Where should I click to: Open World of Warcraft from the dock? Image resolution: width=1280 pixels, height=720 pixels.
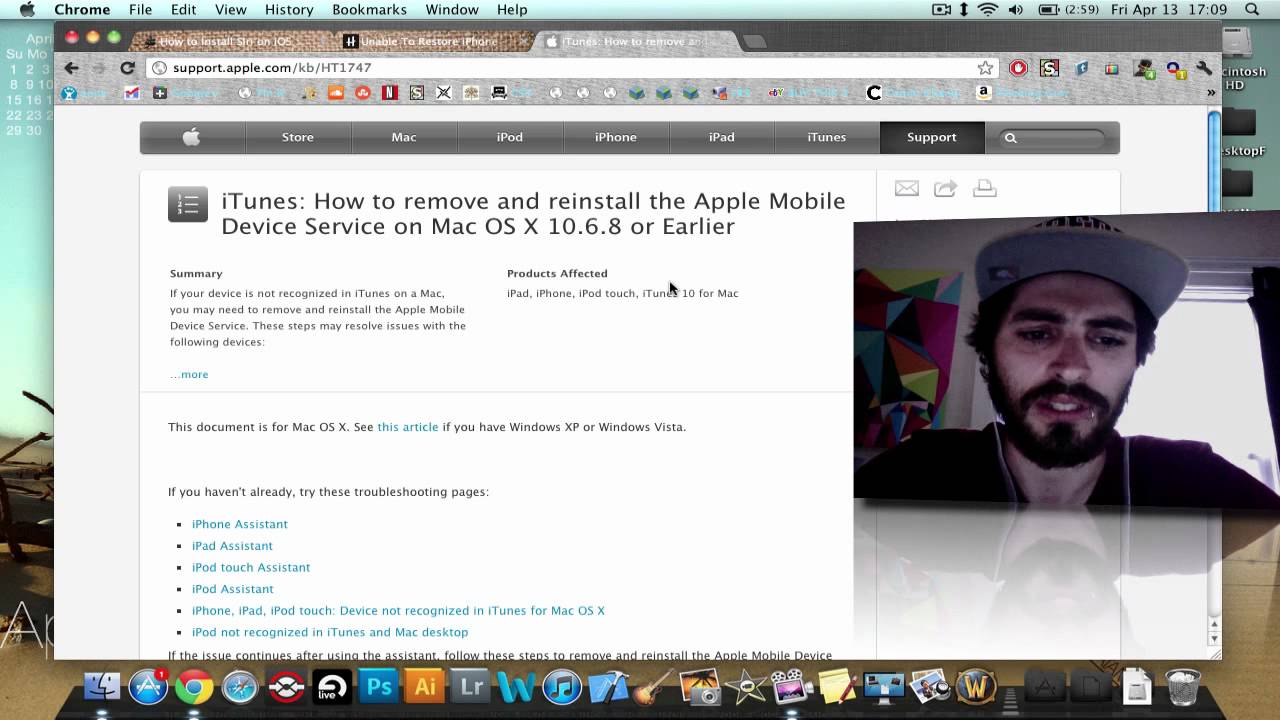[976, 688]
